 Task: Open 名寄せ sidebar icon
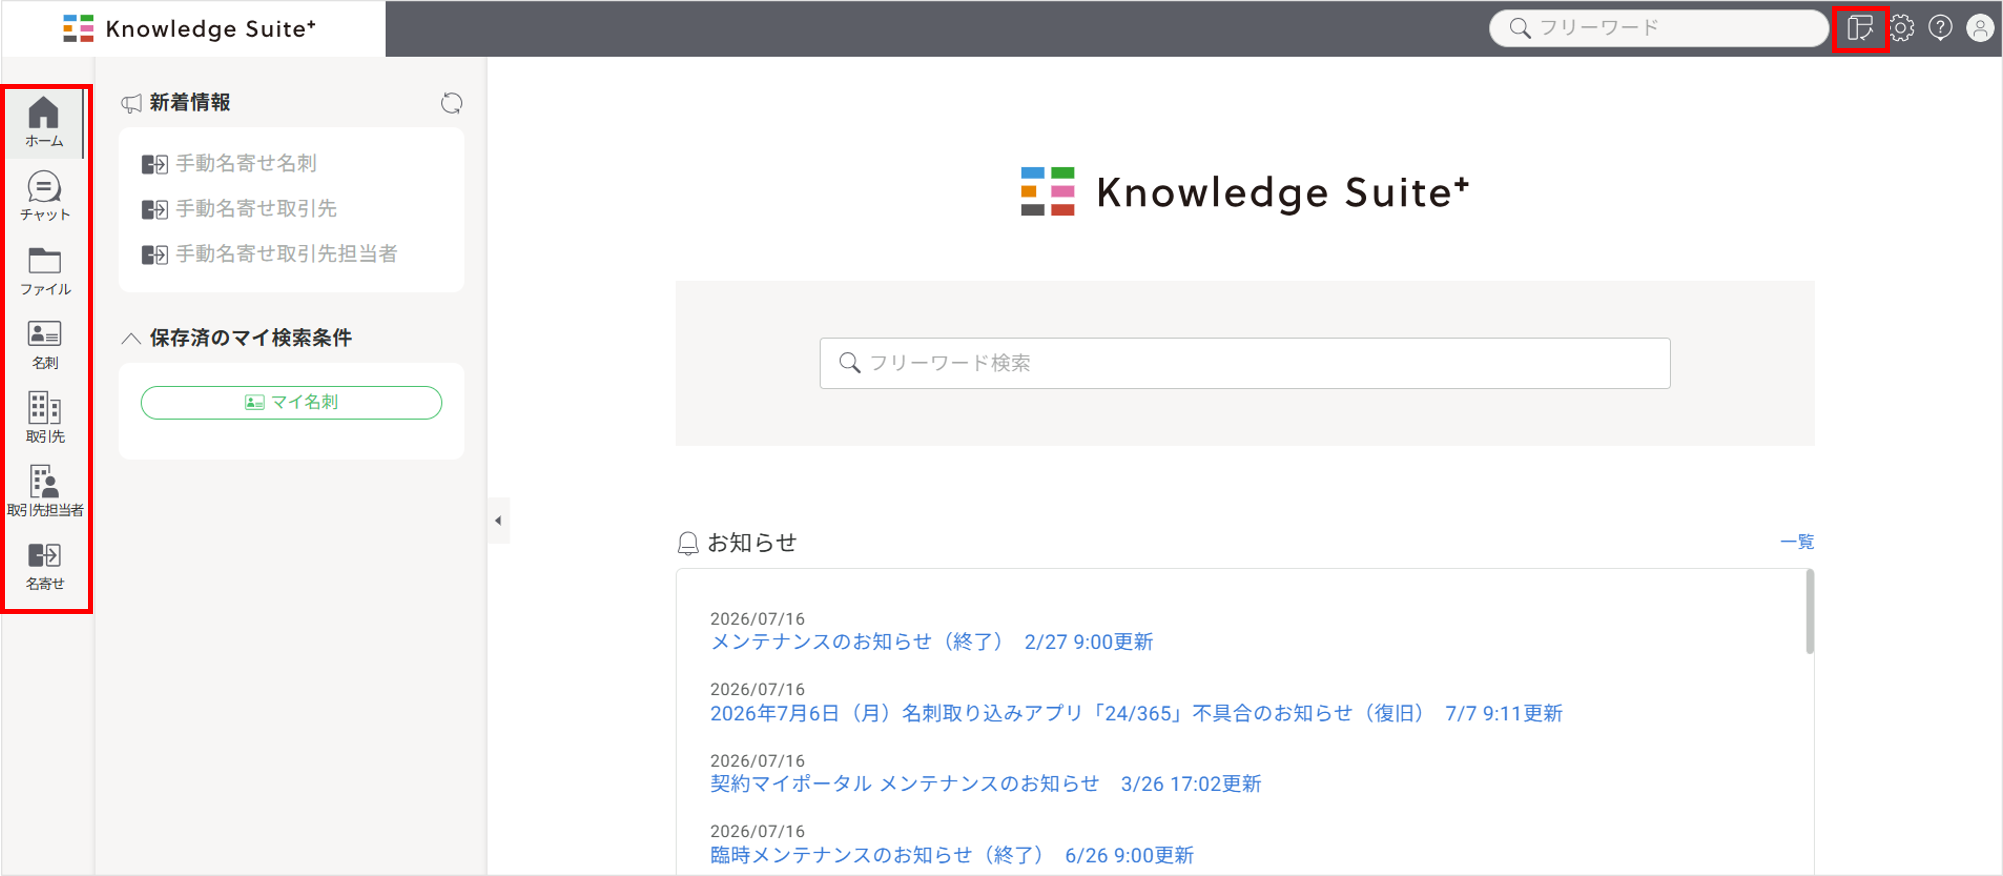(x=44, y=566)
